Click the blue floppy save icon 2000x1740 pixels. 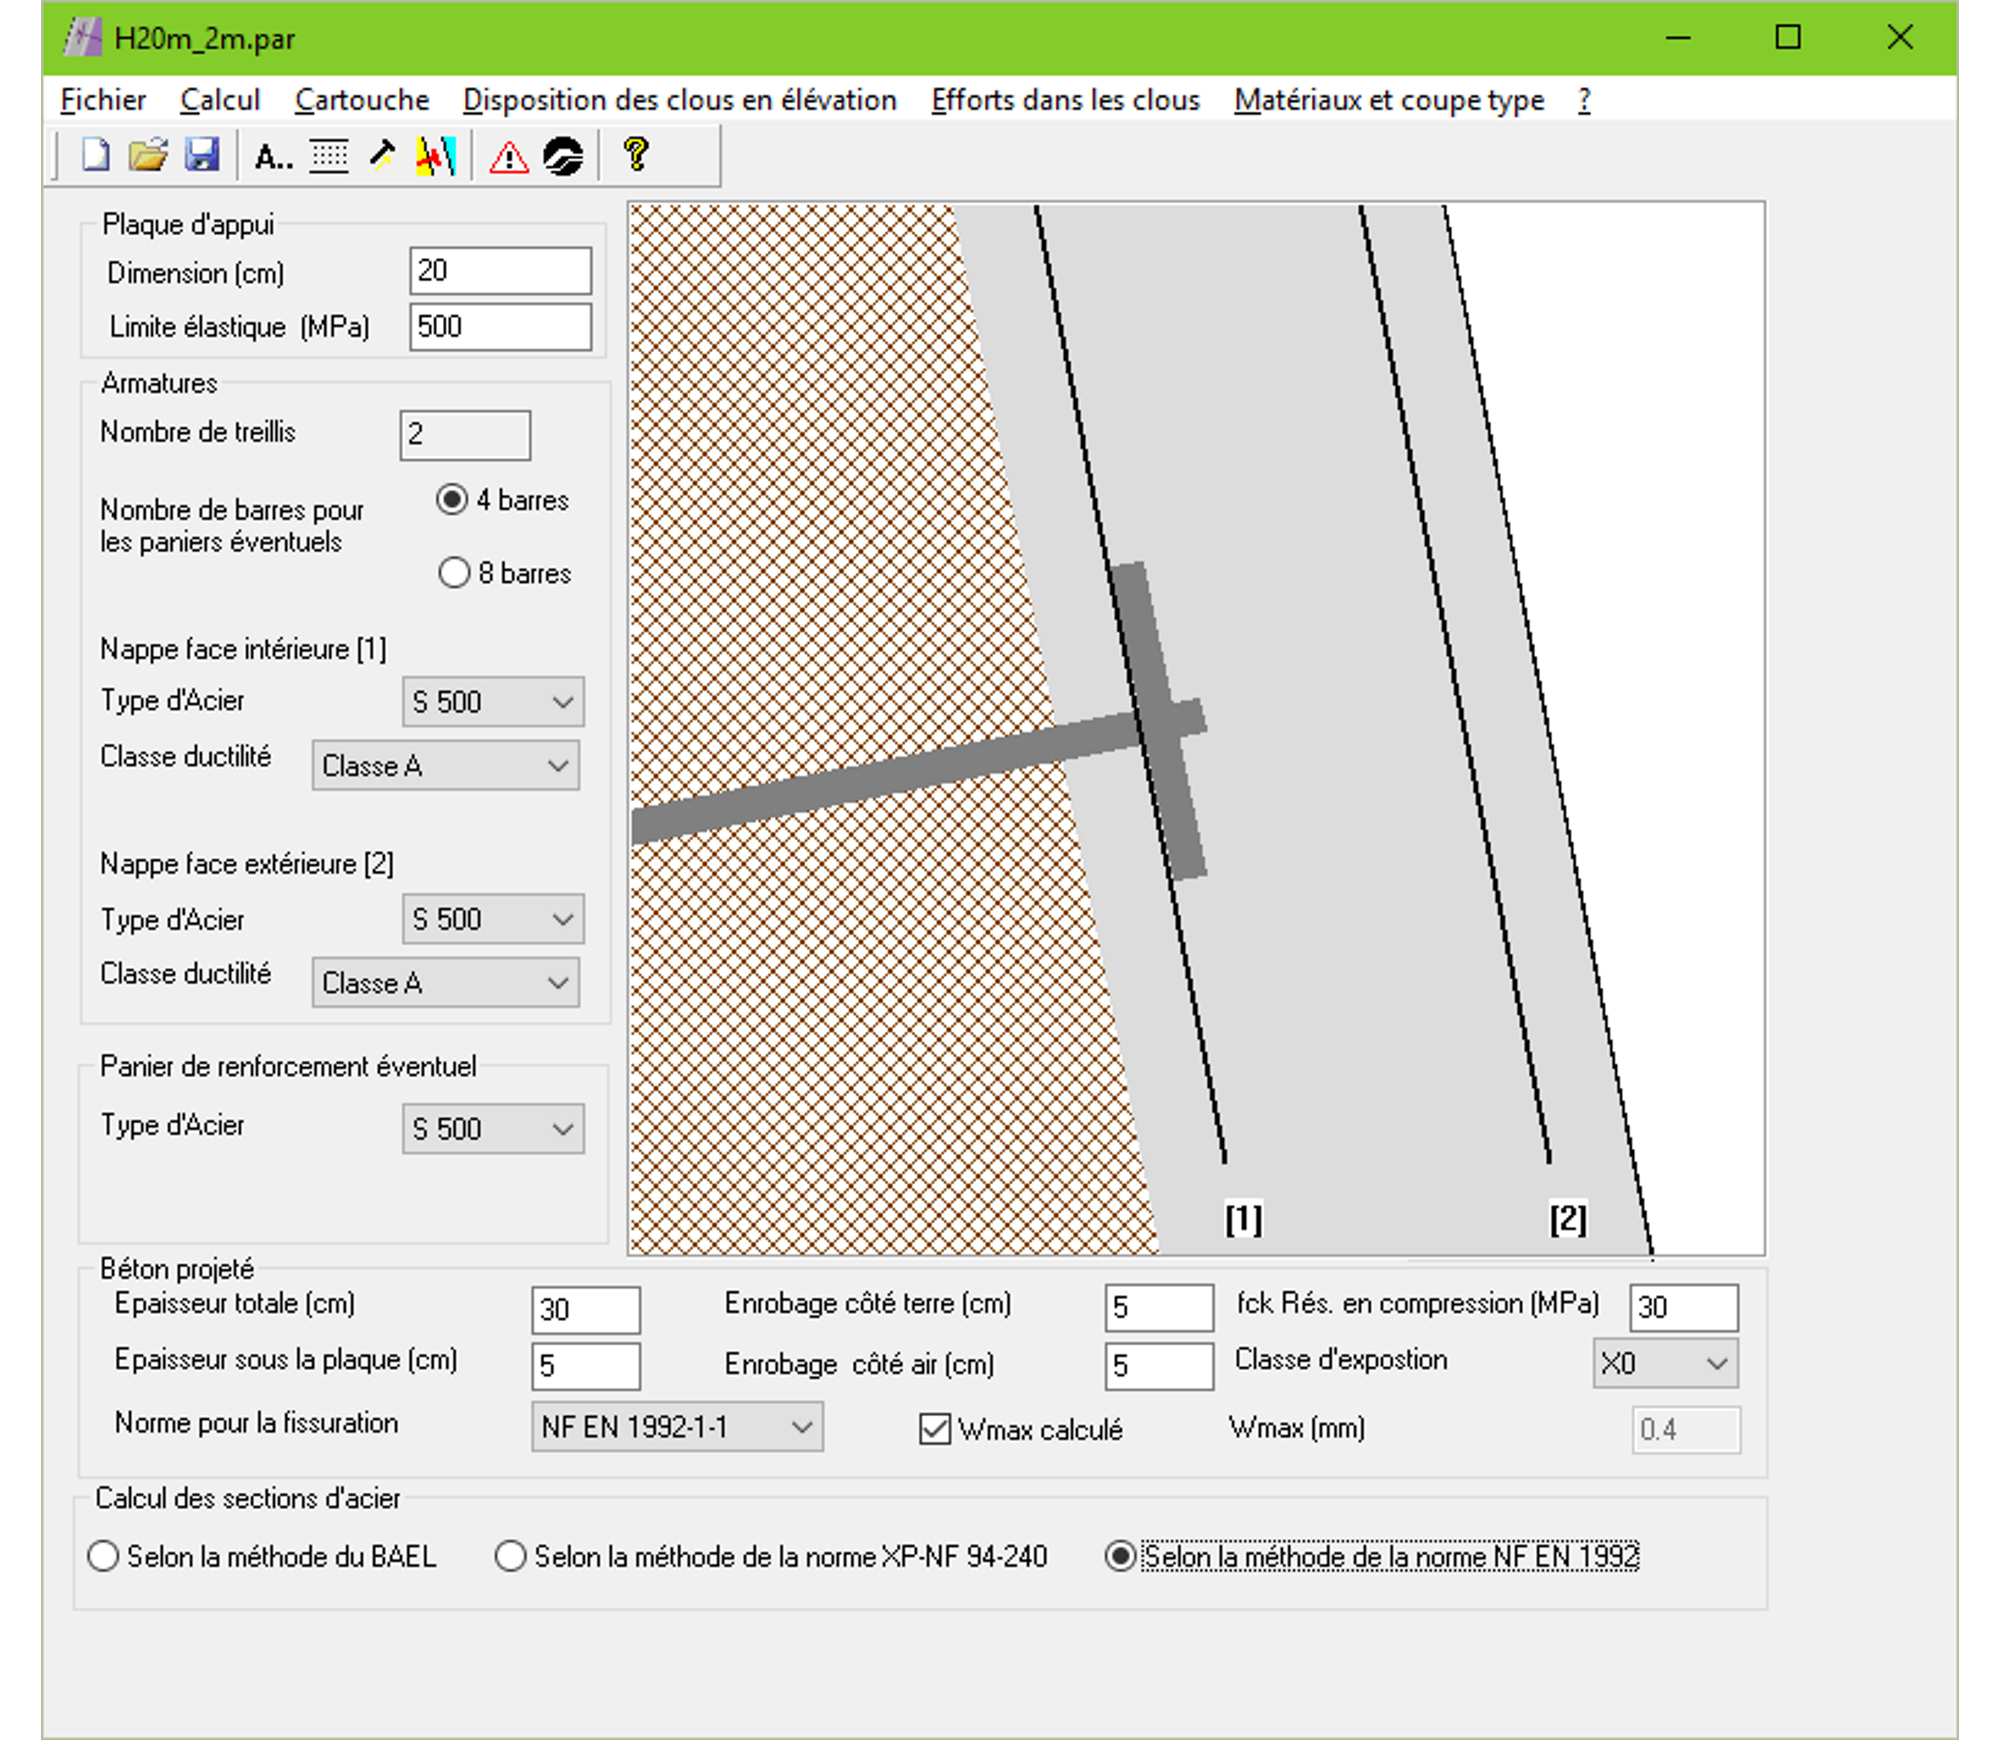(202, 155)
